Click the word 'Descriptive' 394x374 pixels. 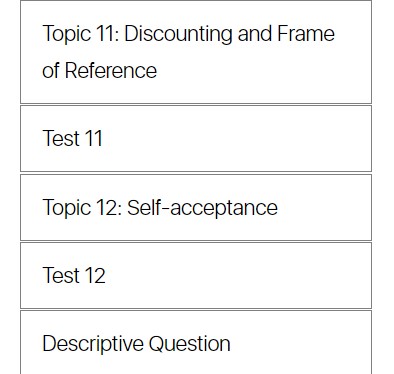[93, 344]
